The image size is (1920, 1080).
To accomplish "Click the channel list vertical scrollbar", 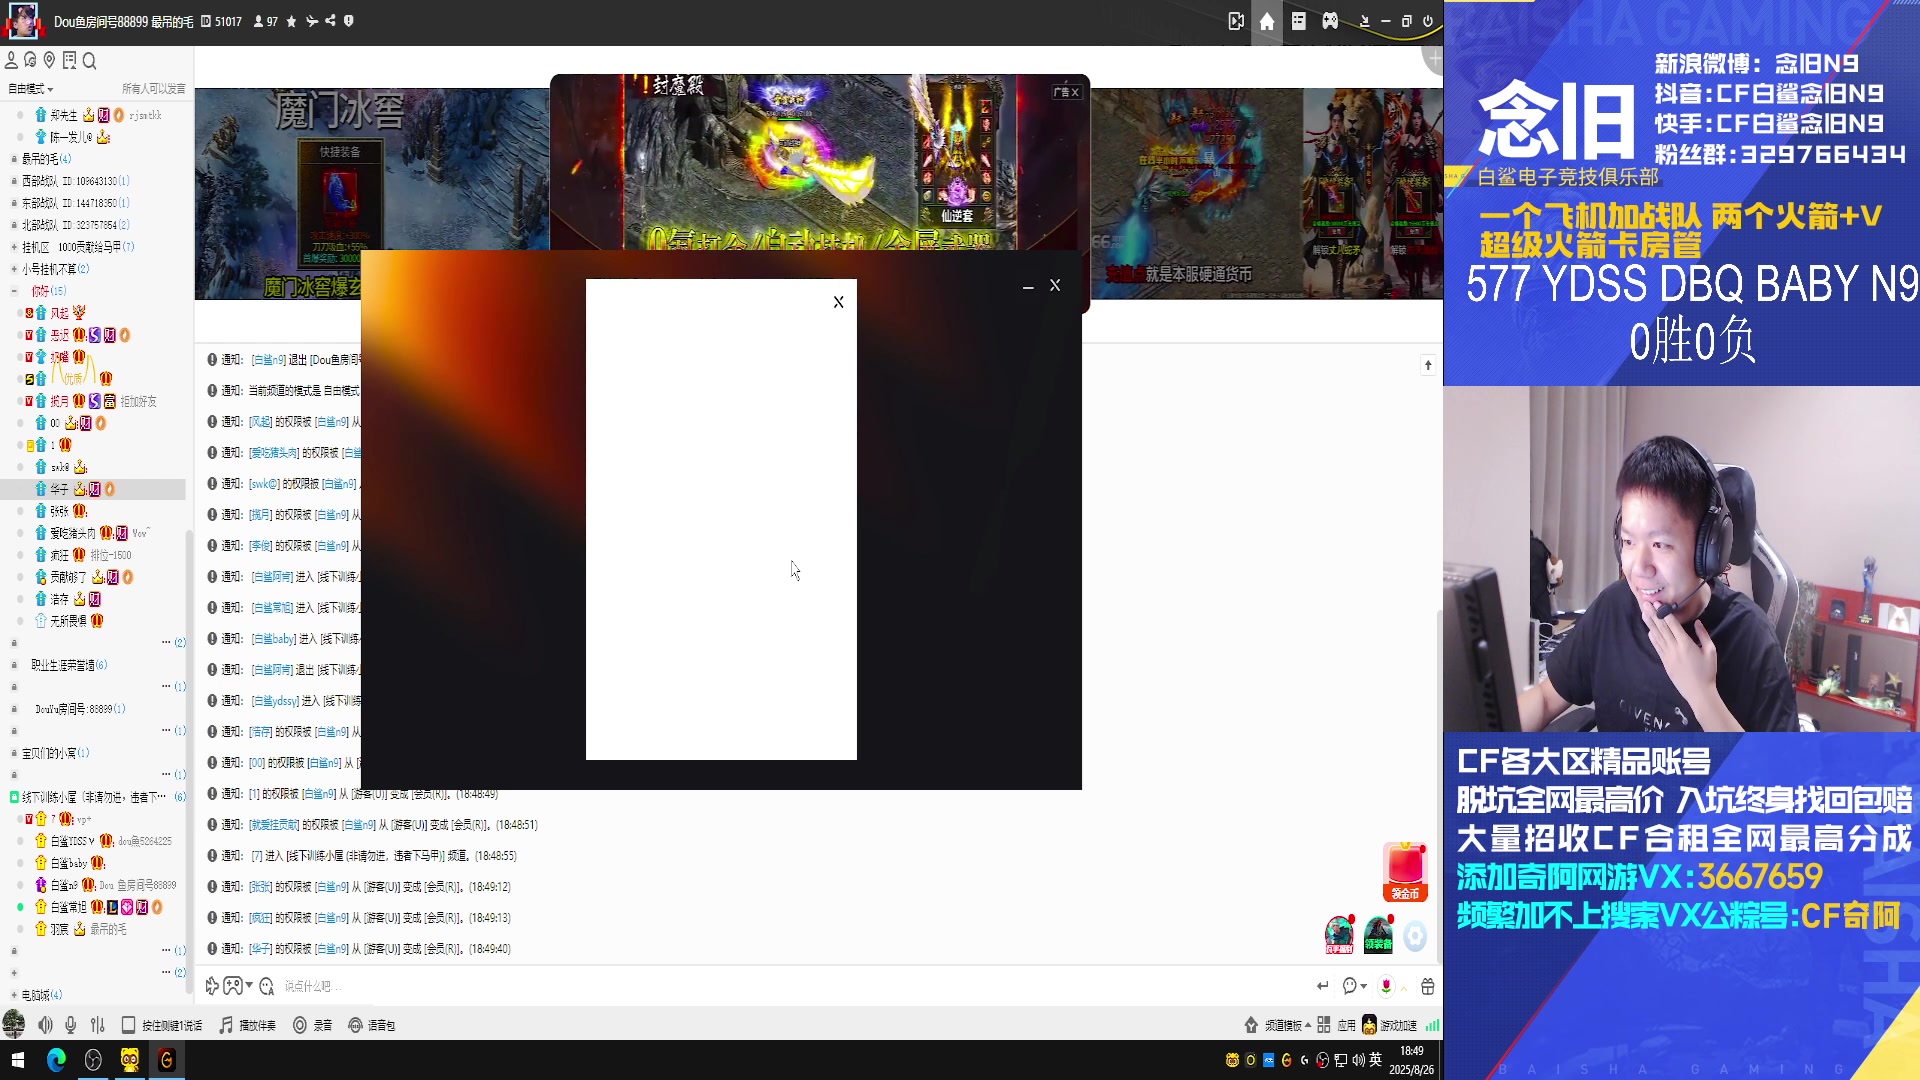I will (x=189, y=760).
